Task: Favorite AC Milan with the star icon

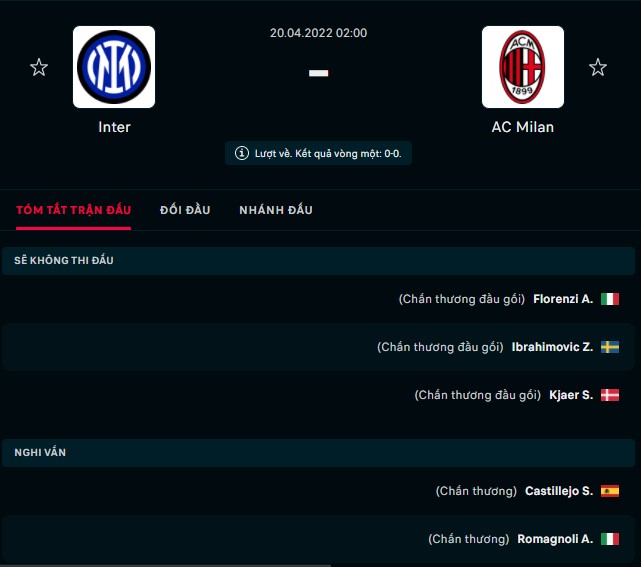Action: (x=598, y=67)
